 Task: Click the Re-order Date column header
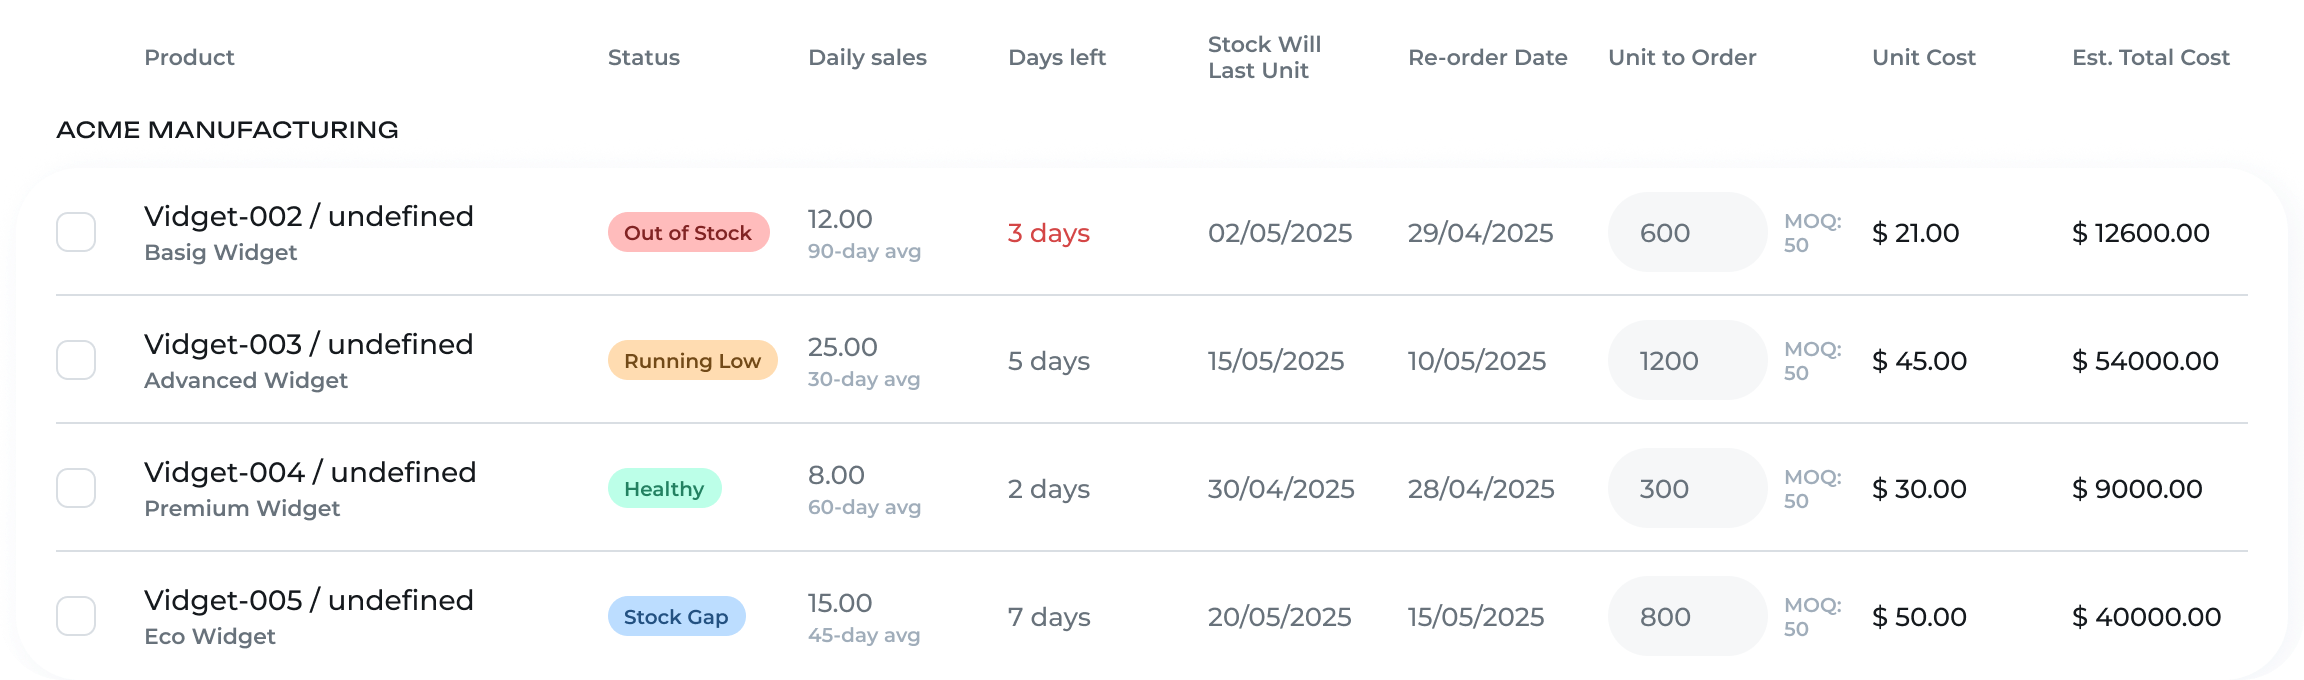click(x=1487, y=57)
